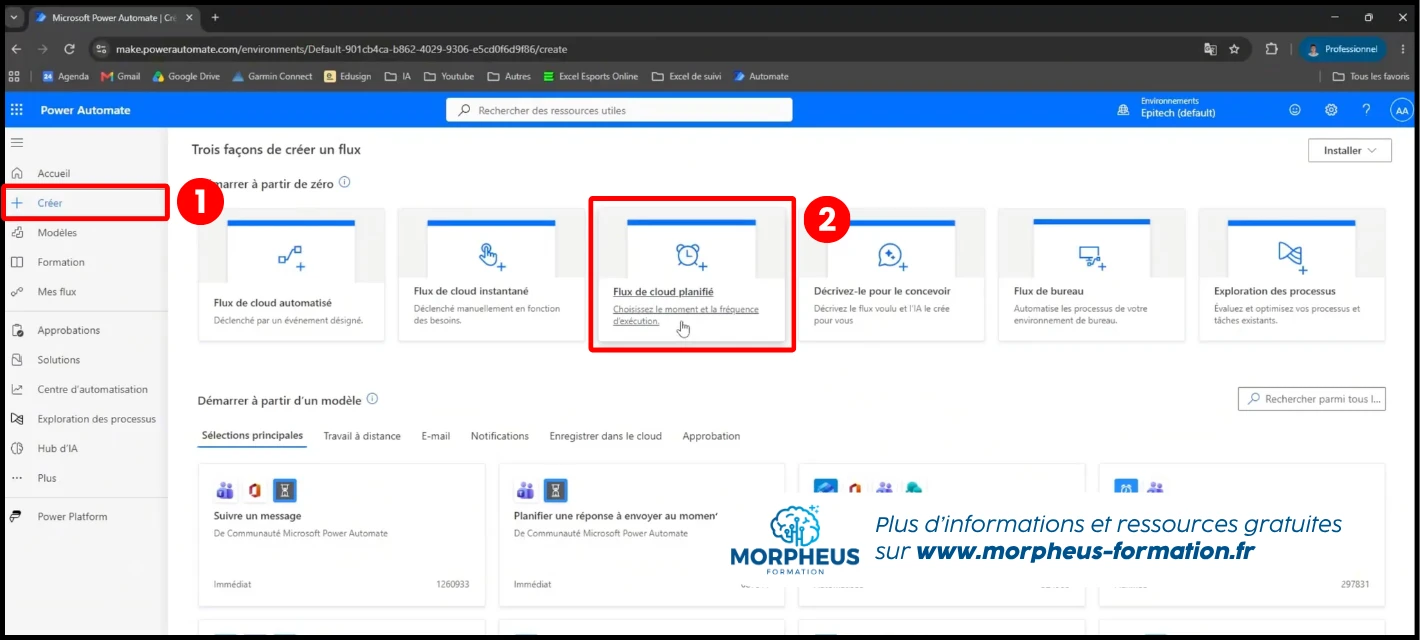Viewport: 1420px width, 640px height.
Task: Open the Suivre un message template
Action: [341, 535]
